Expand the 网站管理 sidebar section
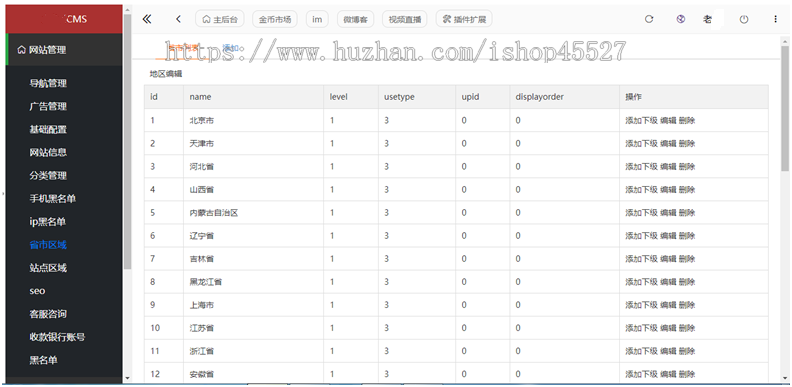Viewport: 792px width, 387px height. click(x=64, y=50)
